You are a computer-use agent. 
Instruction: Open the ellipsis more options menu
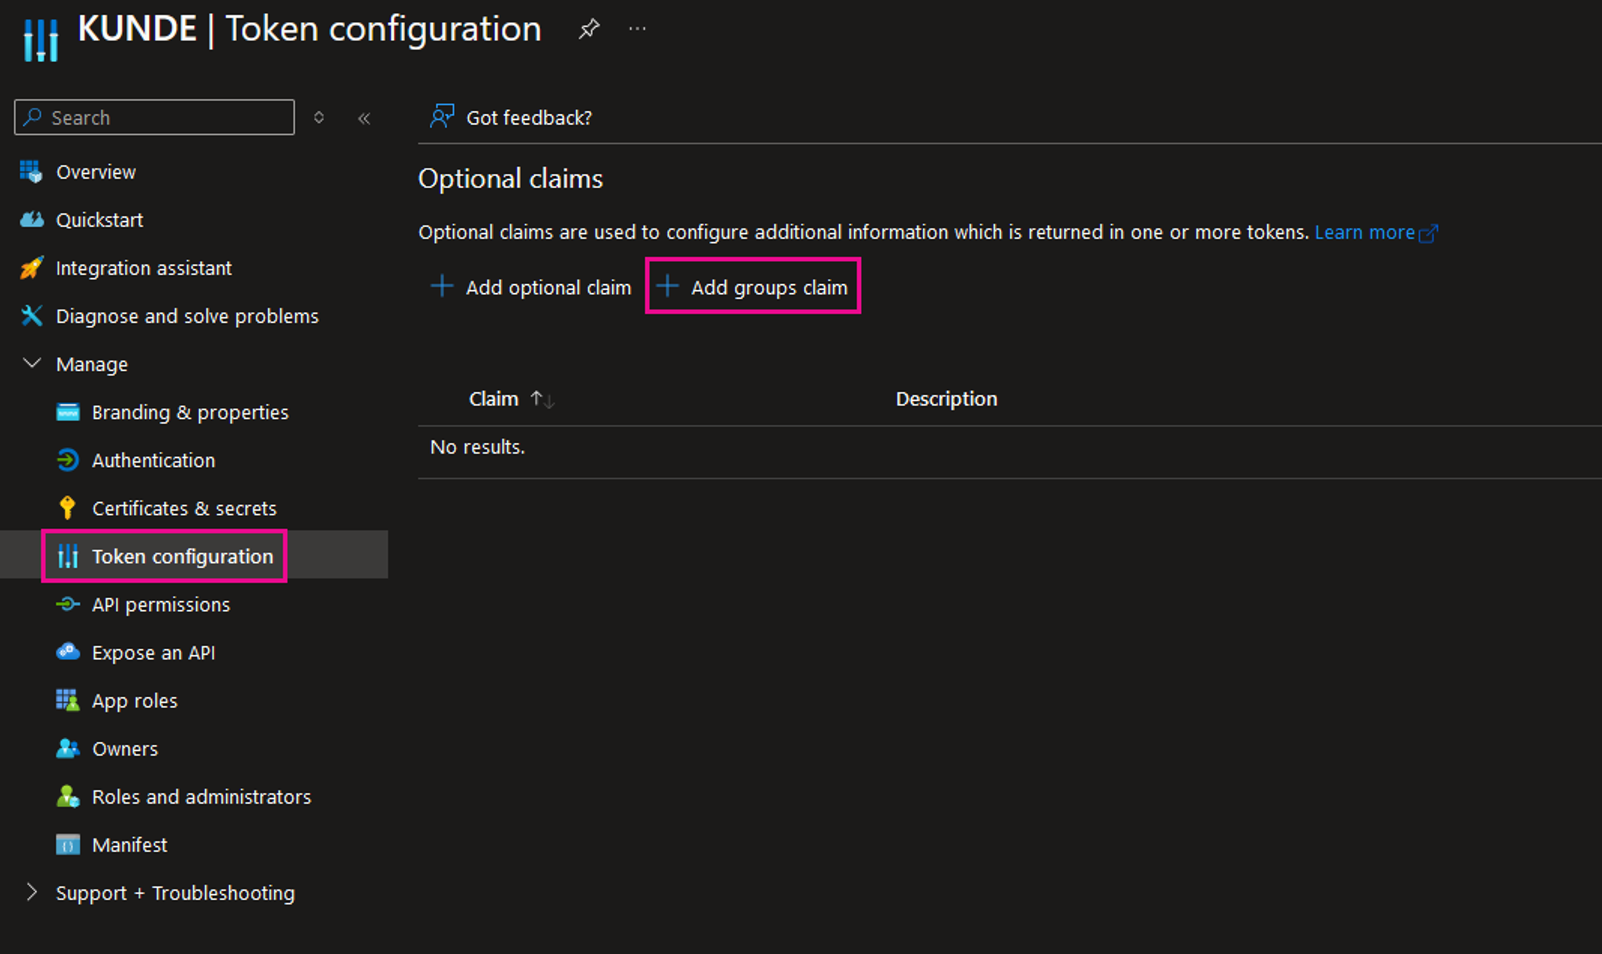[x=637, y=29]
